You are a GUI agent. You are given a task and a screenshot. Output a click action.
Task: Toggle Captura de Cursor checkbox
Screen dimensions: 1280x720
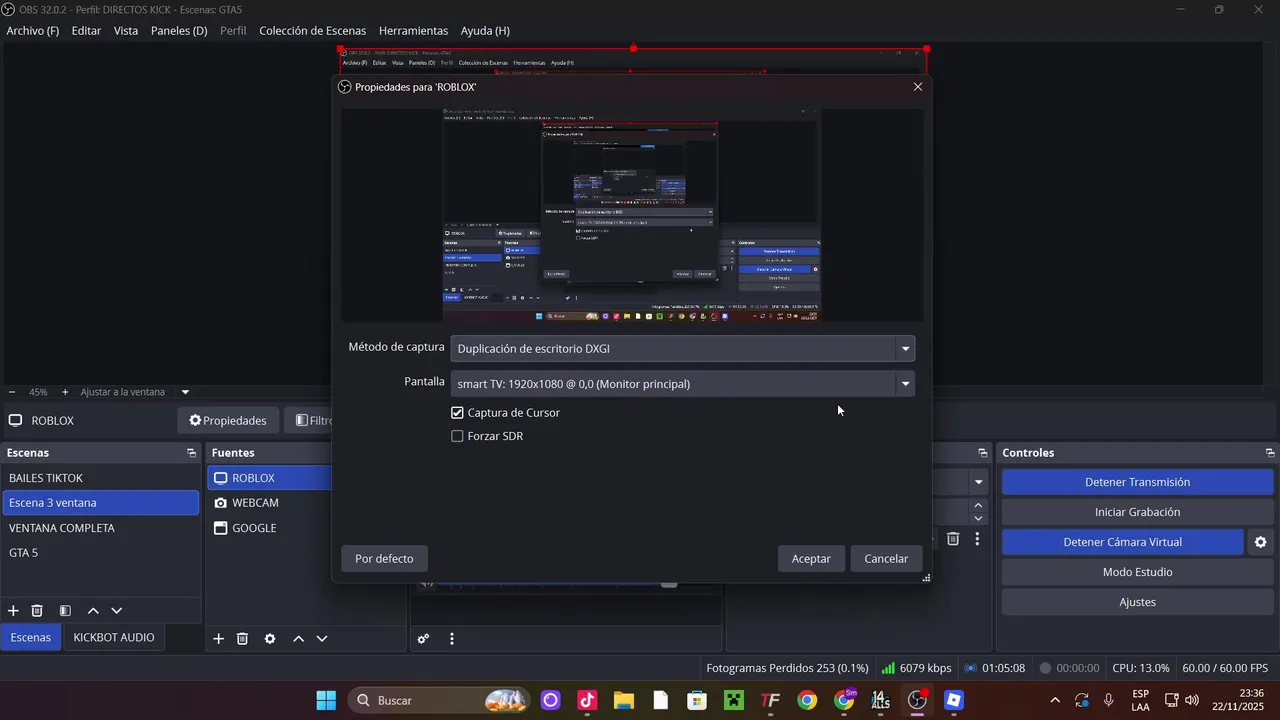point(457,413)
